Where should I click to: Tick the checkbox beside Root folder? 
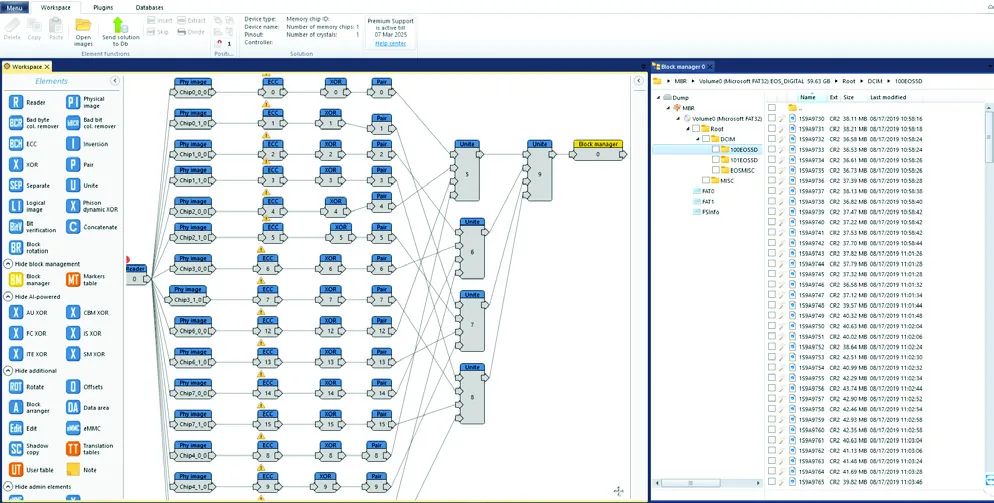coord(696,129)
